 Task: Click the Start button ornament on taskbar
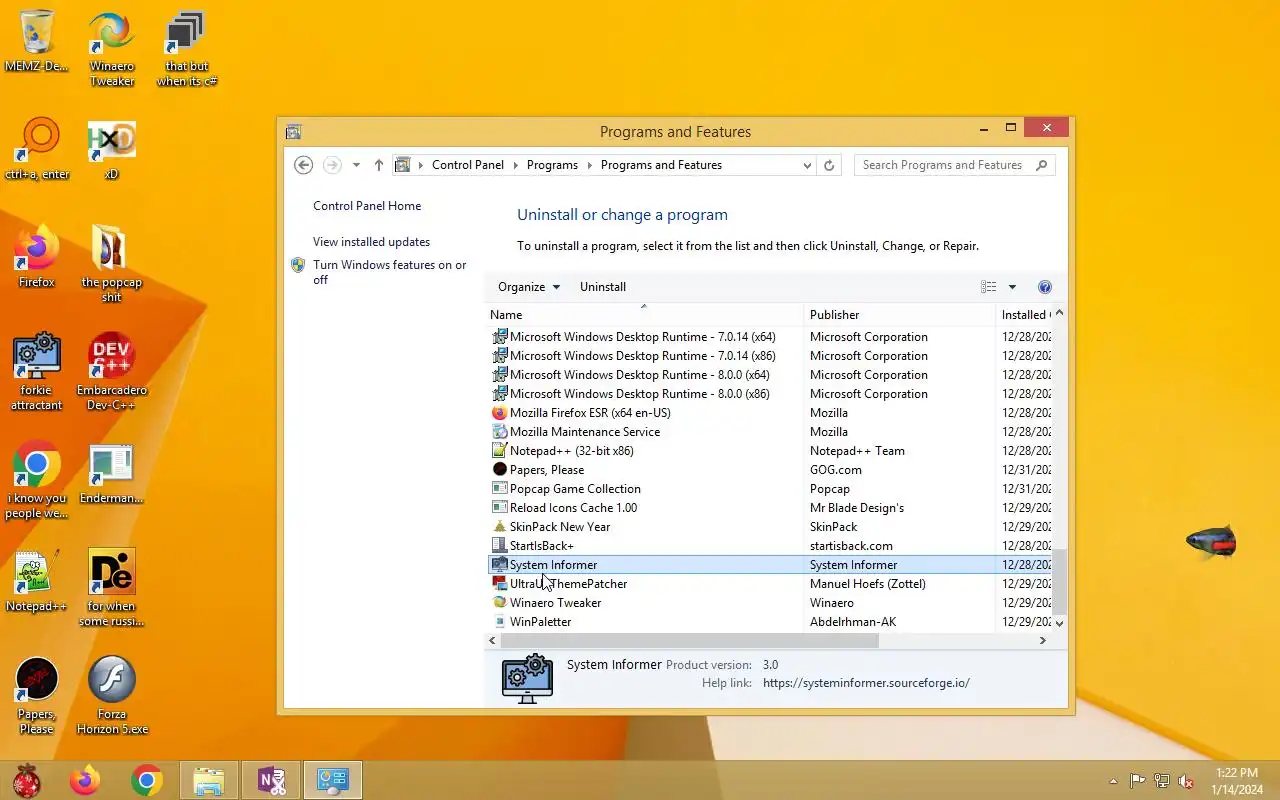(x=26, y=780)
